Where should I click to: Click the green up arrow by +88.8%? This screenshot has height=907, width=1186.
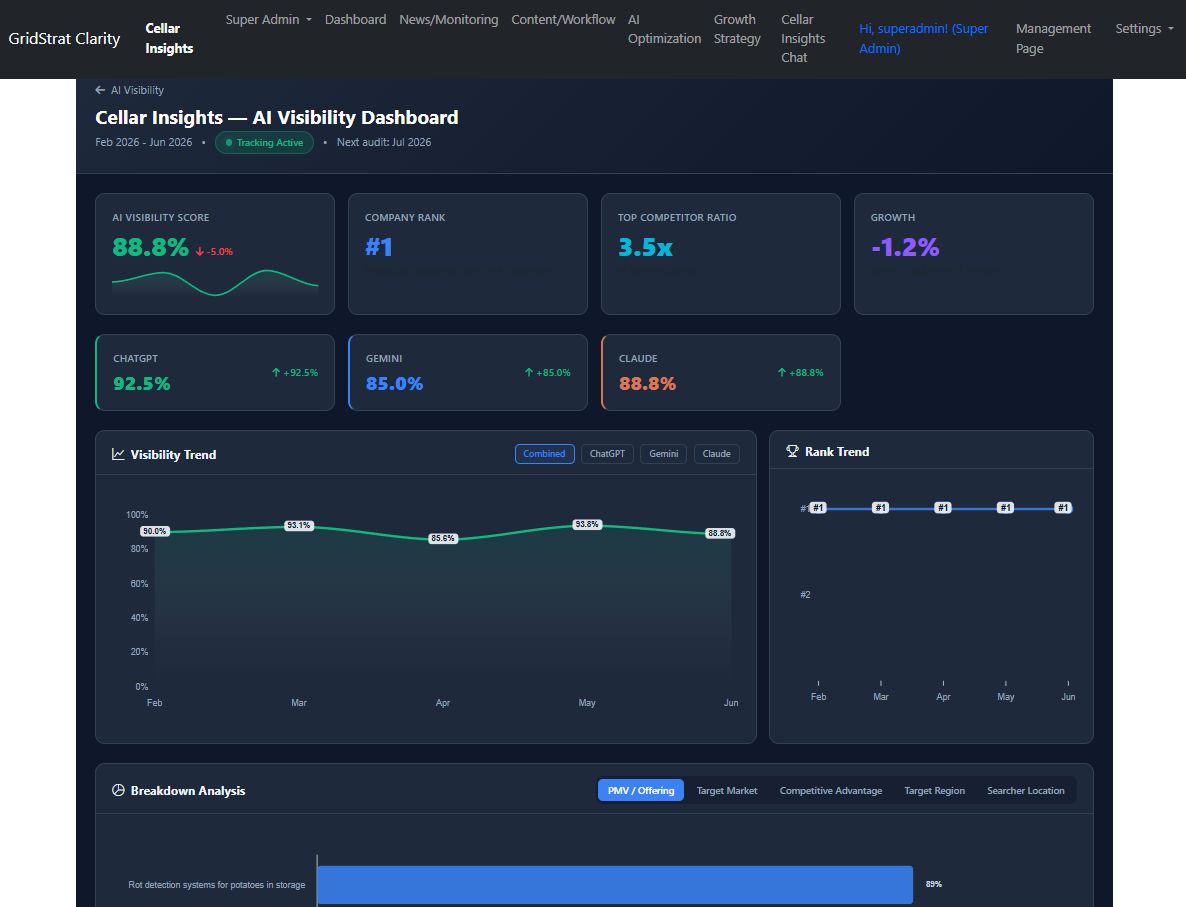click(x=781, y=372)
